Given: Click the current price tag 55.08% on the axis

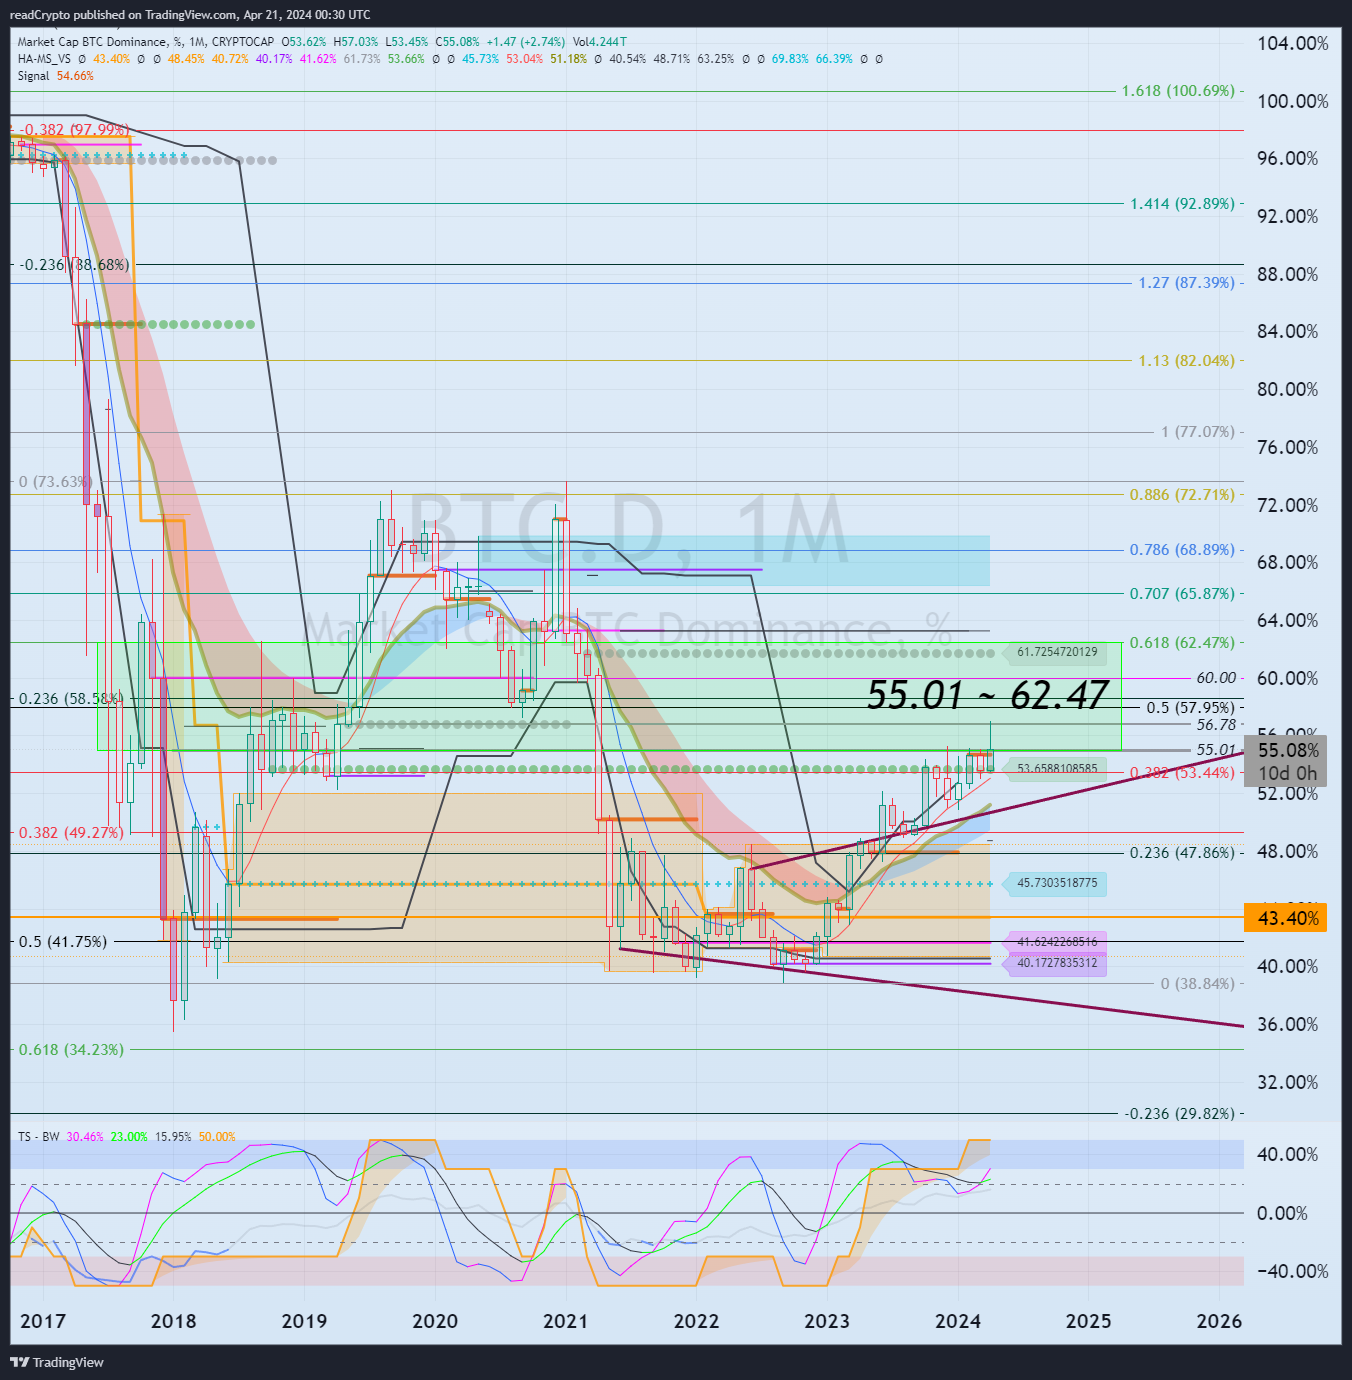Looking at the screenshot, I should click(1288, 750).
